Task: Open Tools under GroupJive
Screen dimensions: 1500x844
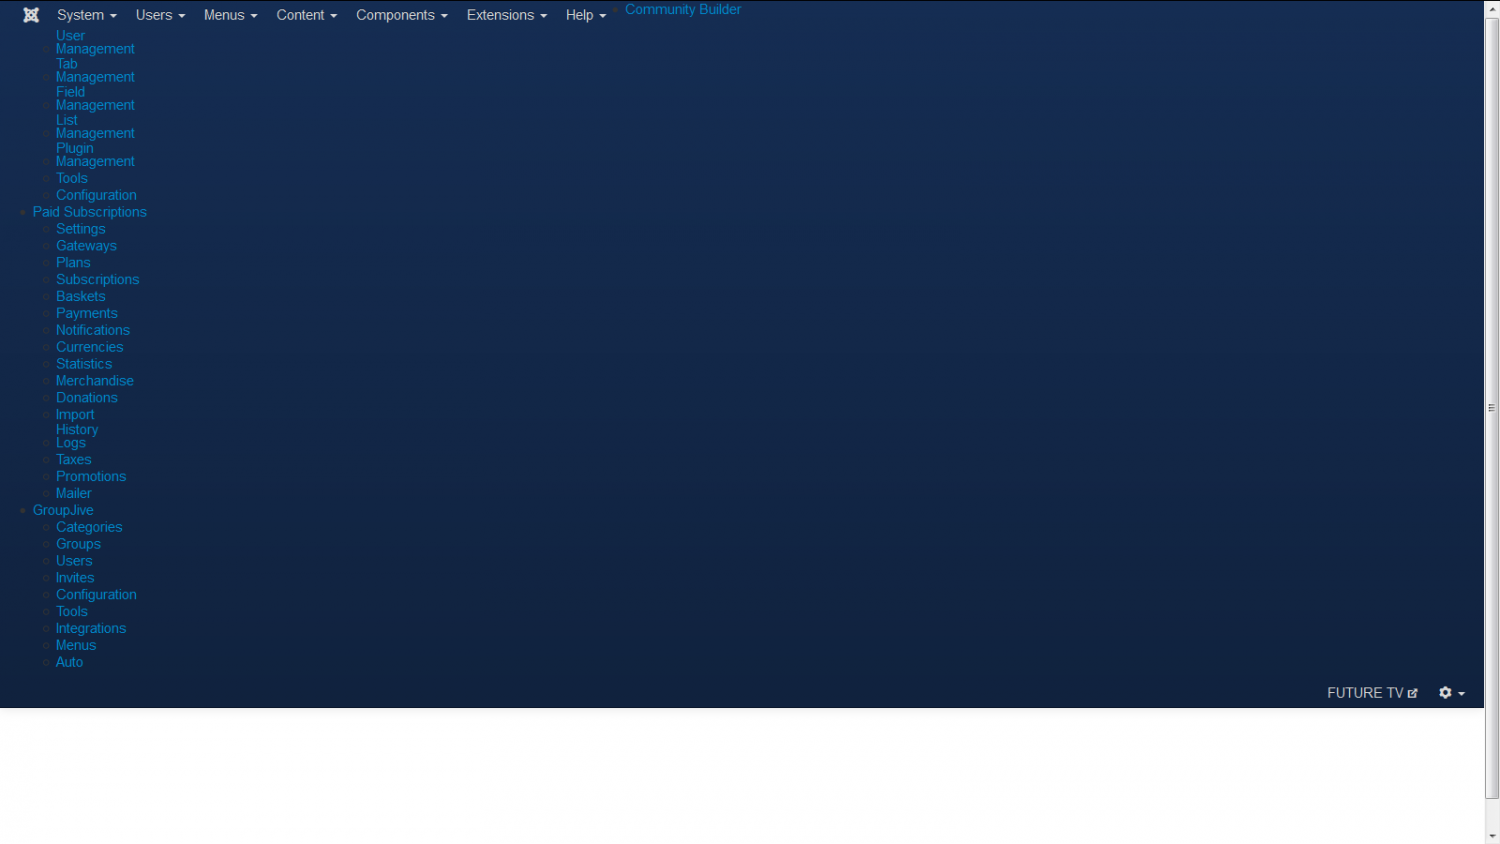Action: click(x=72, y=612)
